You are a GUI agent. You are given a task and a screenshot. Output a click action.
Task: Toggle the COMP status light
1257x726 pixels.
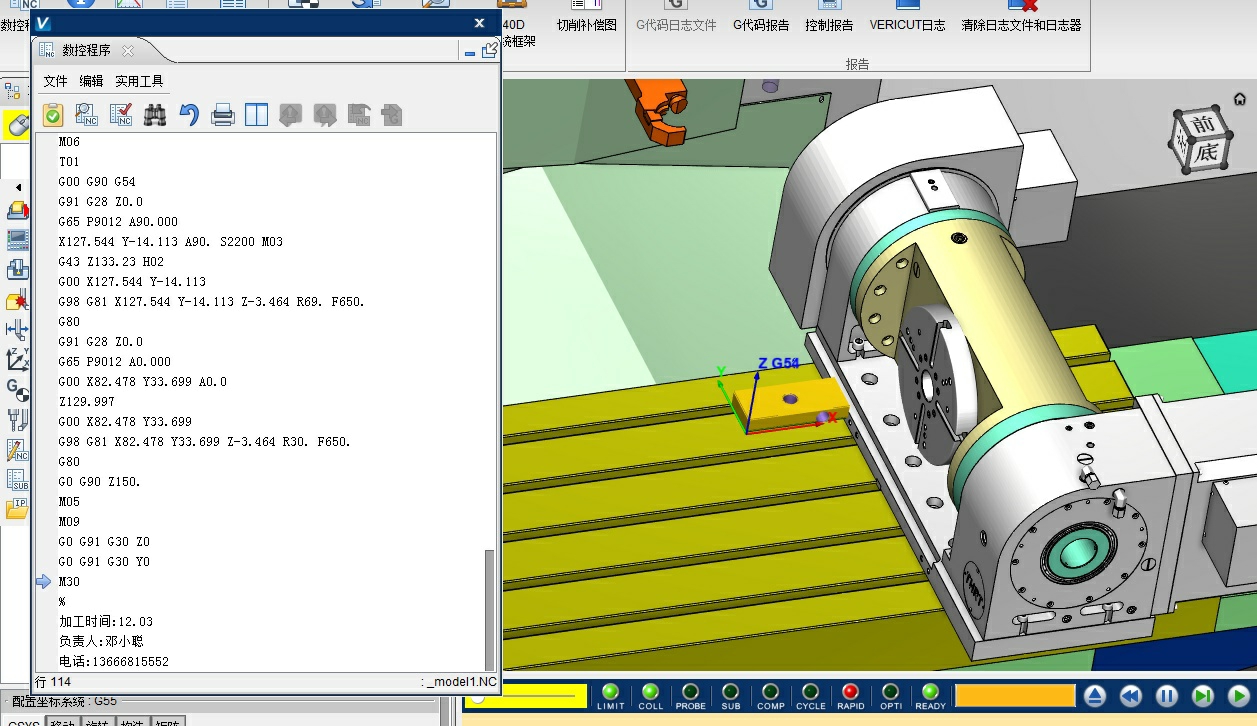click(x=771, y=691)
